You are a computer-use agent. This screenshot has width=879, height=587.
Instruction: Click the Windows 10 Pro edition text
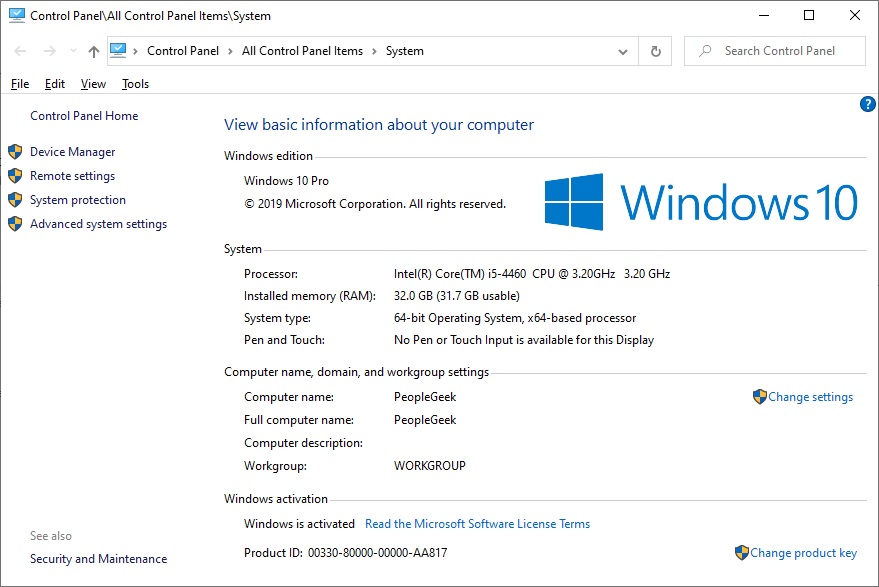click(286, 181)
